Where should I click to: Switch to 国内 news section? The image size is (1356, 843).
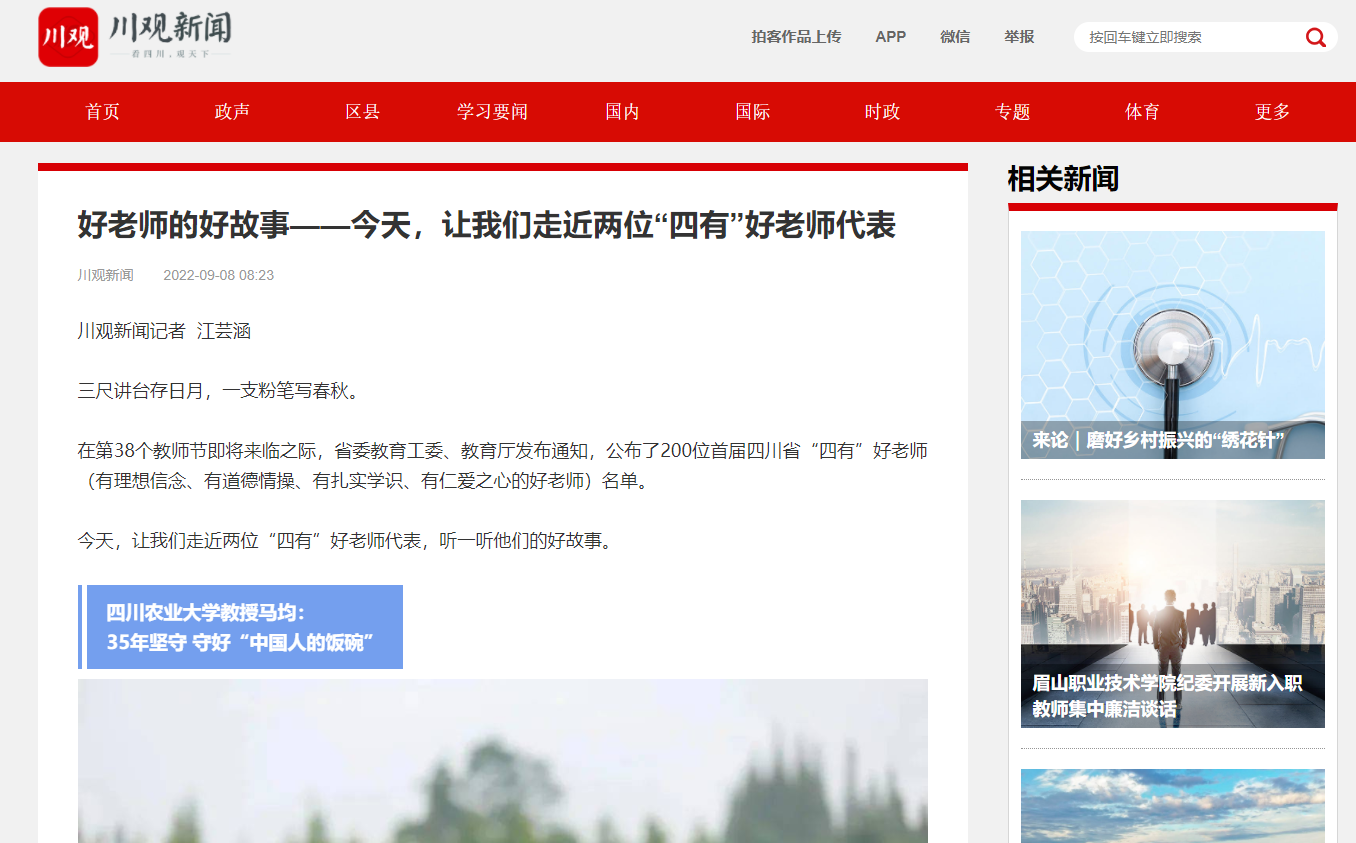[x=622, y=112]
